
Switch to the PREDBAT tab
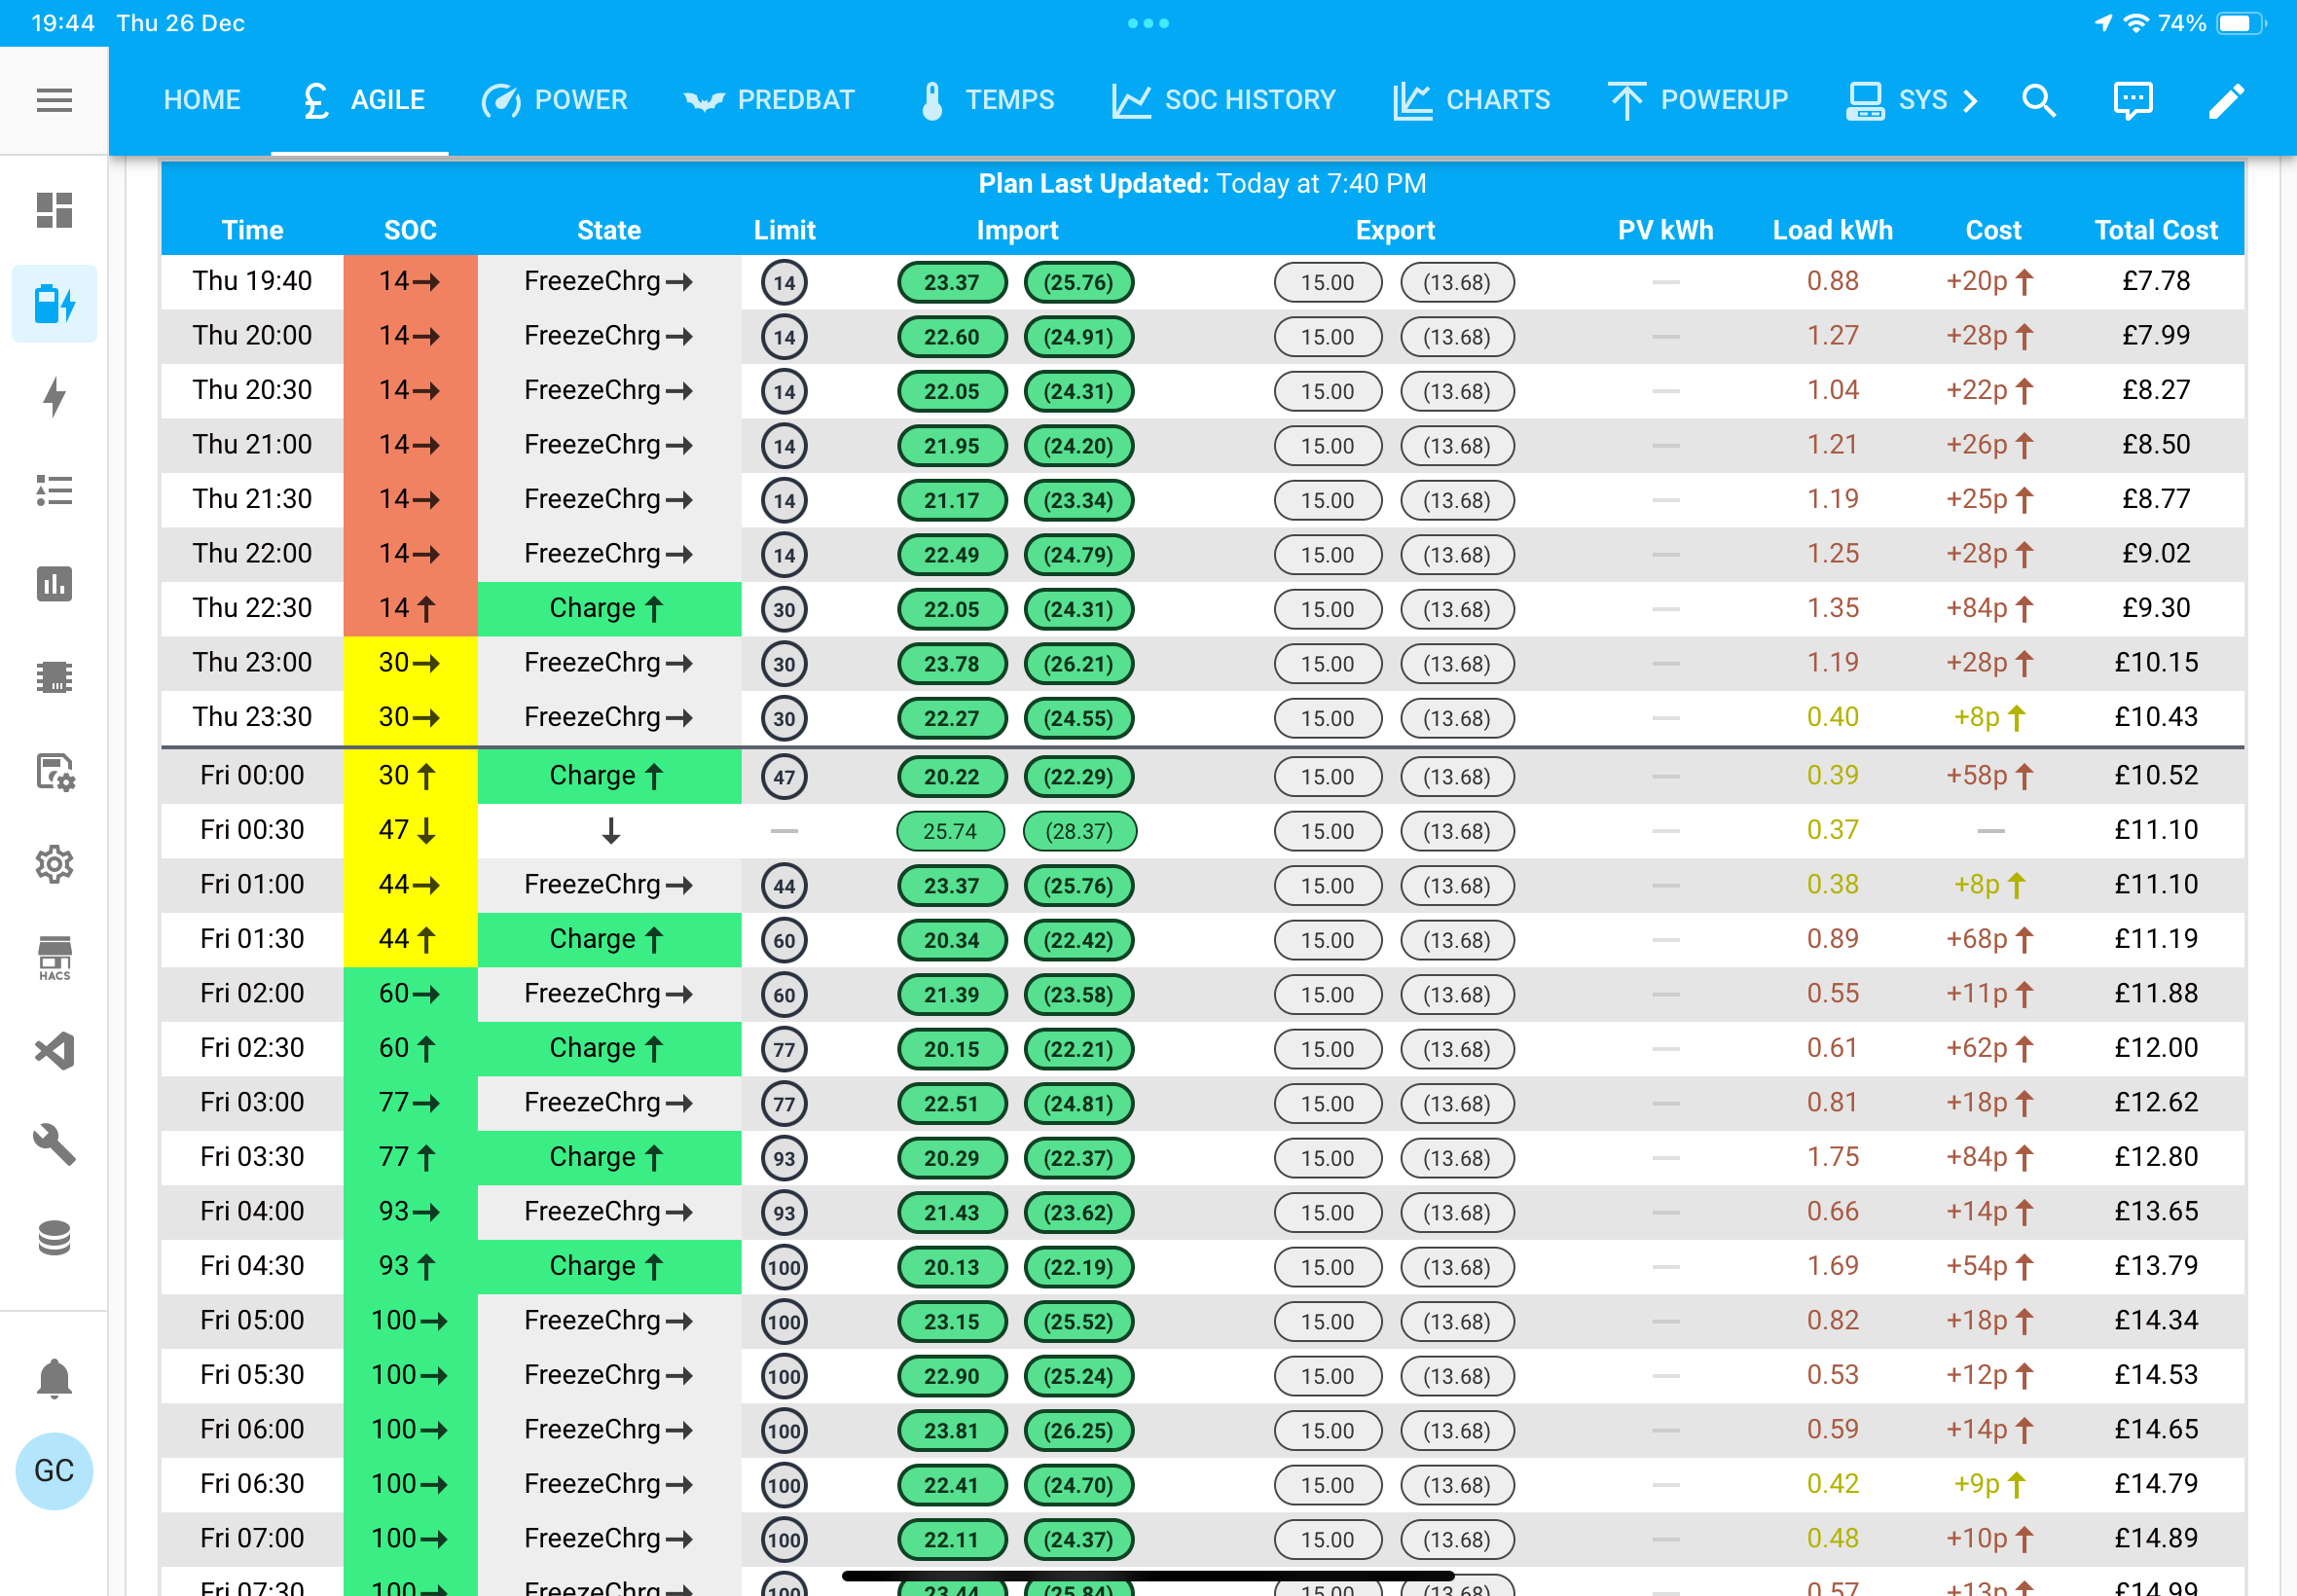coord(769,100)
